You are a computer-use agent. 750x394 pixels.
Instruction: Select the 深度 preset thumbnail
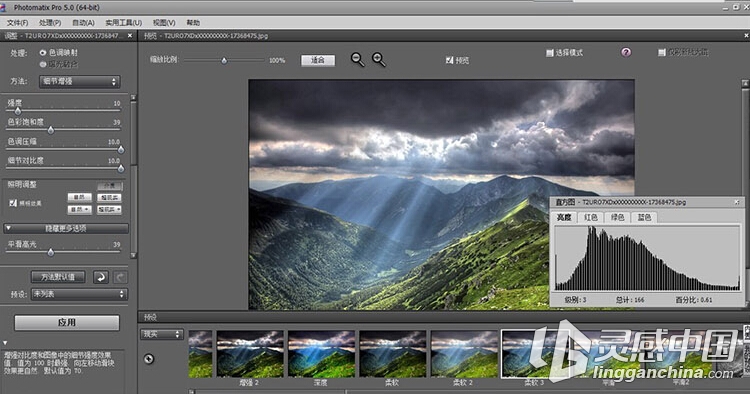tap(321, 354)
